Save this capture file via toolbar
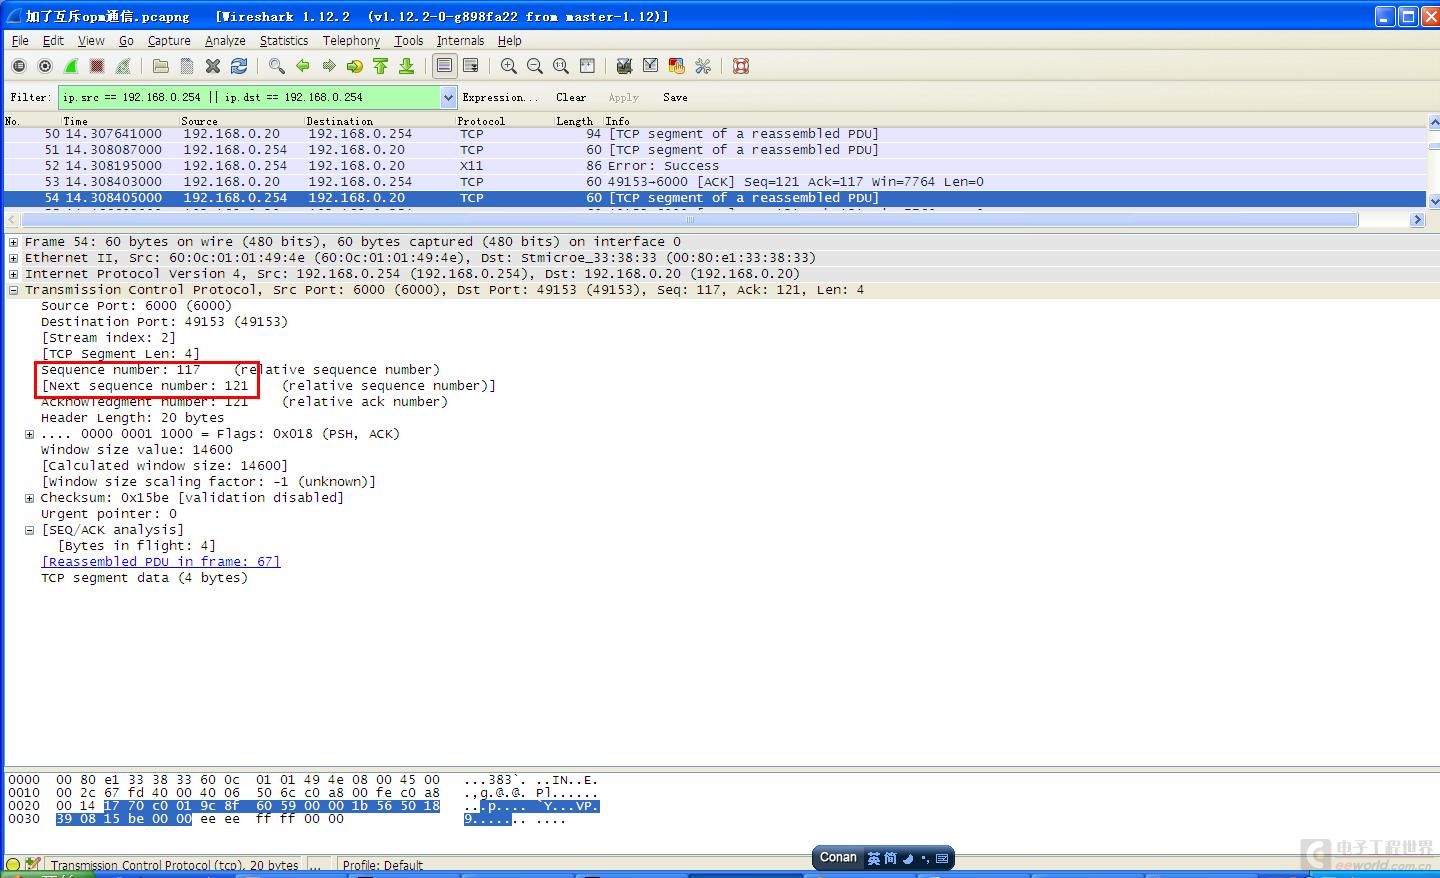The width and height of the screenshot is (1440, 878). pyautogui.click(x=186, y=66)
